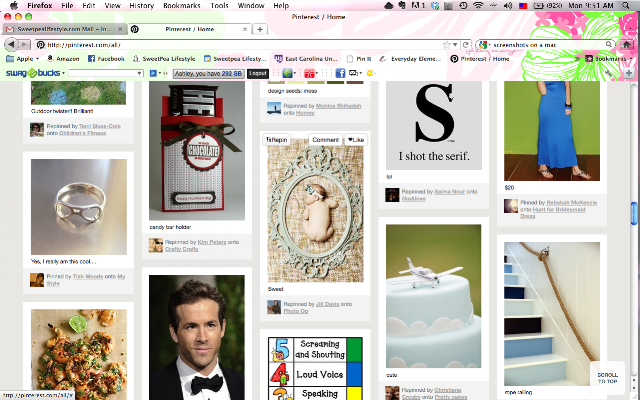Open the 'I shot the serif' pin image
Screen dimensions: 640x400
point(434,125)
